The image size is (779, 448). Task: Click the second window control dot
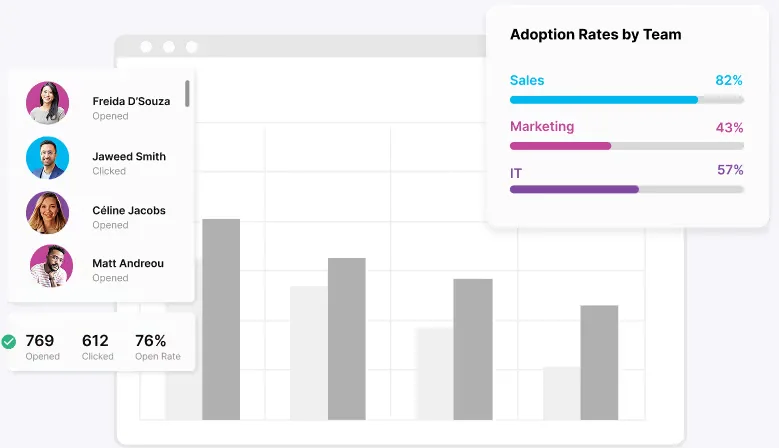point(169,47)
